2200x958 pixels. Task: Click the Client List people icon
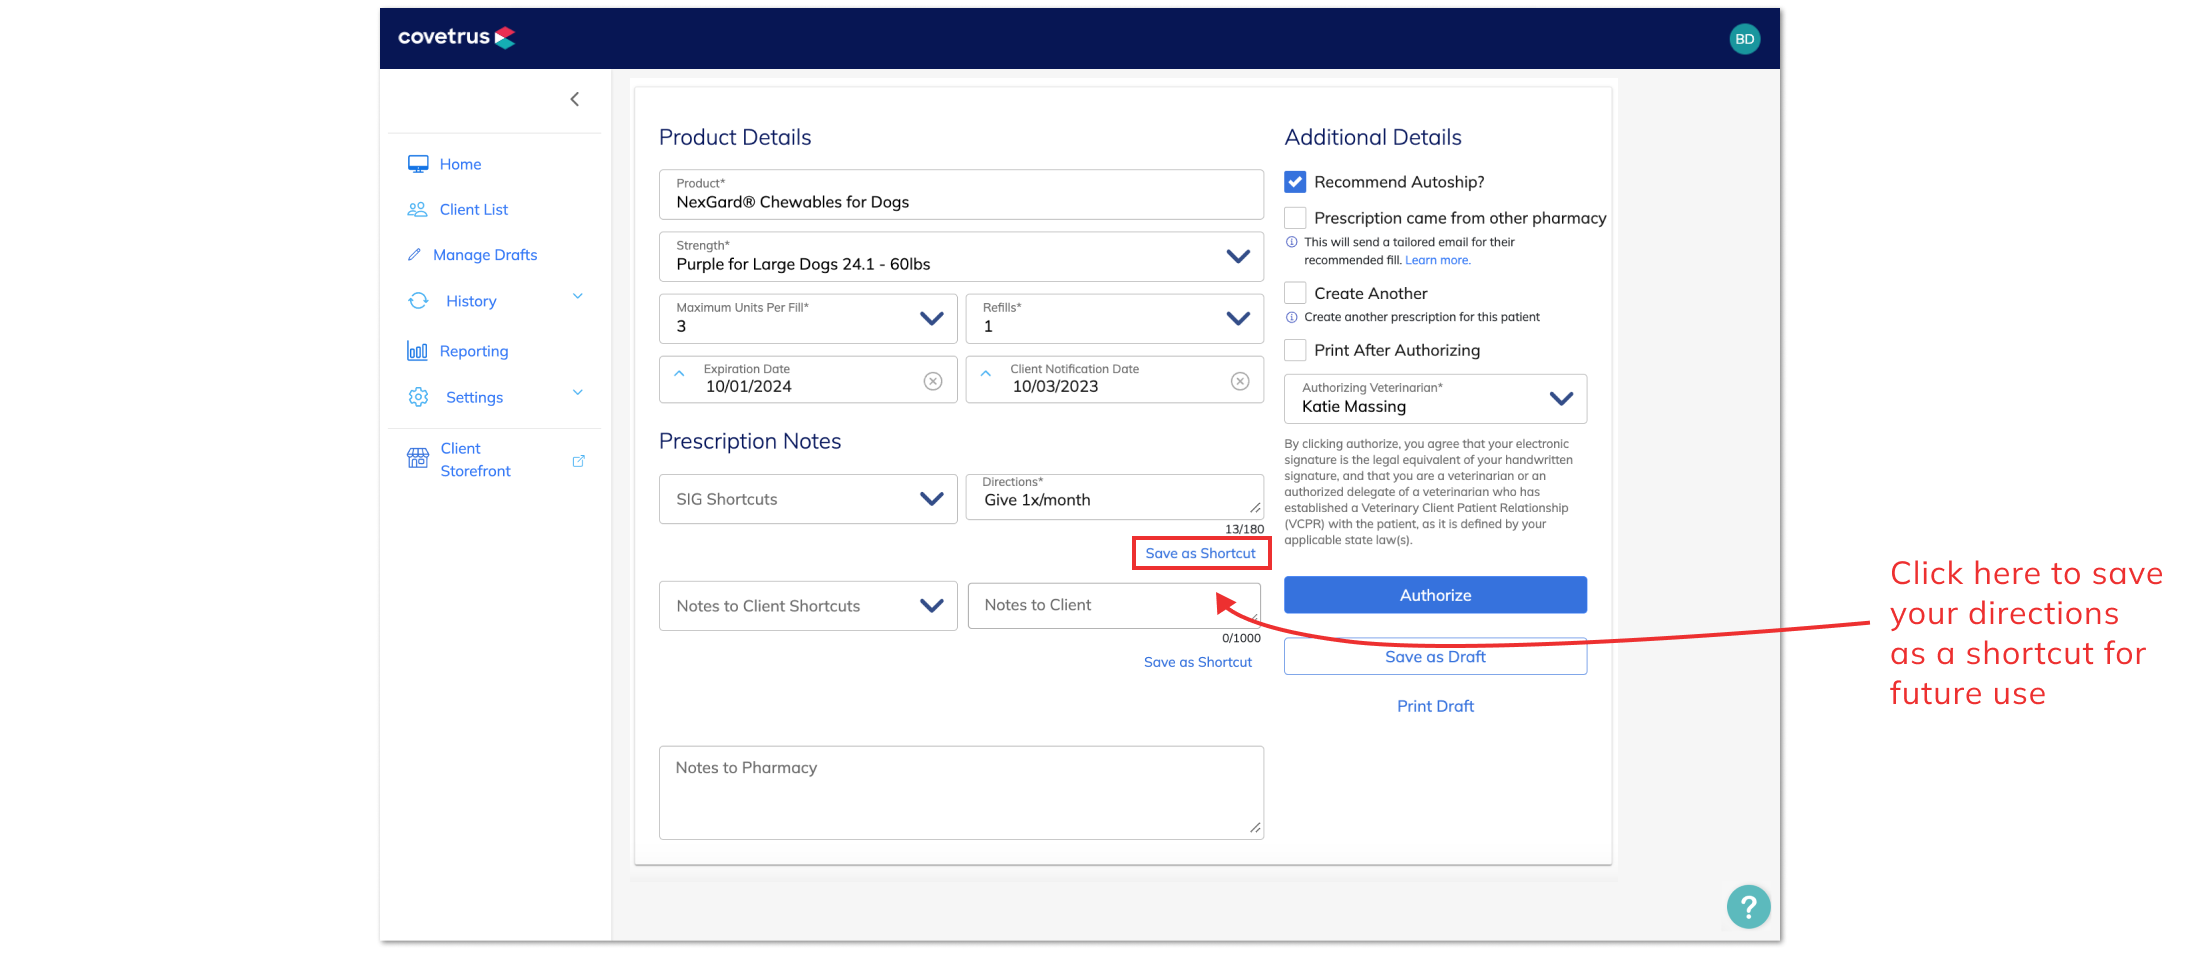click(418, 209)
